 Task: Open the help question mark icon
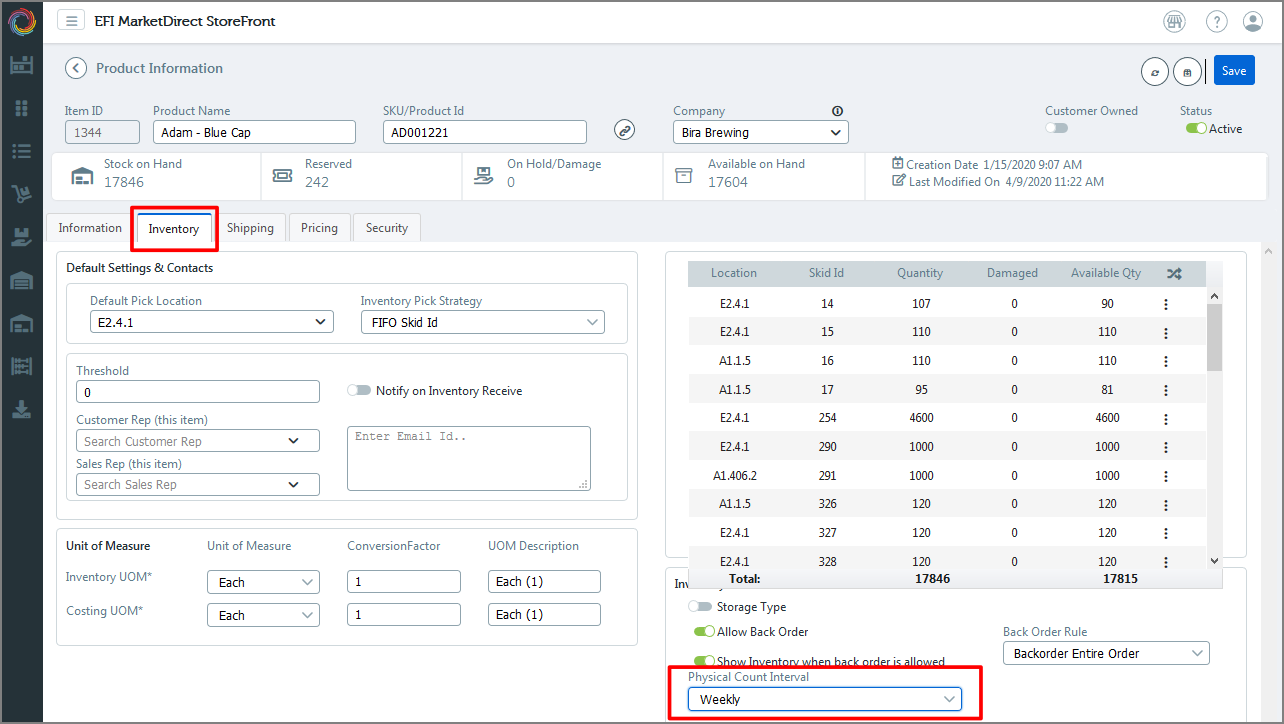pyautogui.click(x=1216, y=21)
